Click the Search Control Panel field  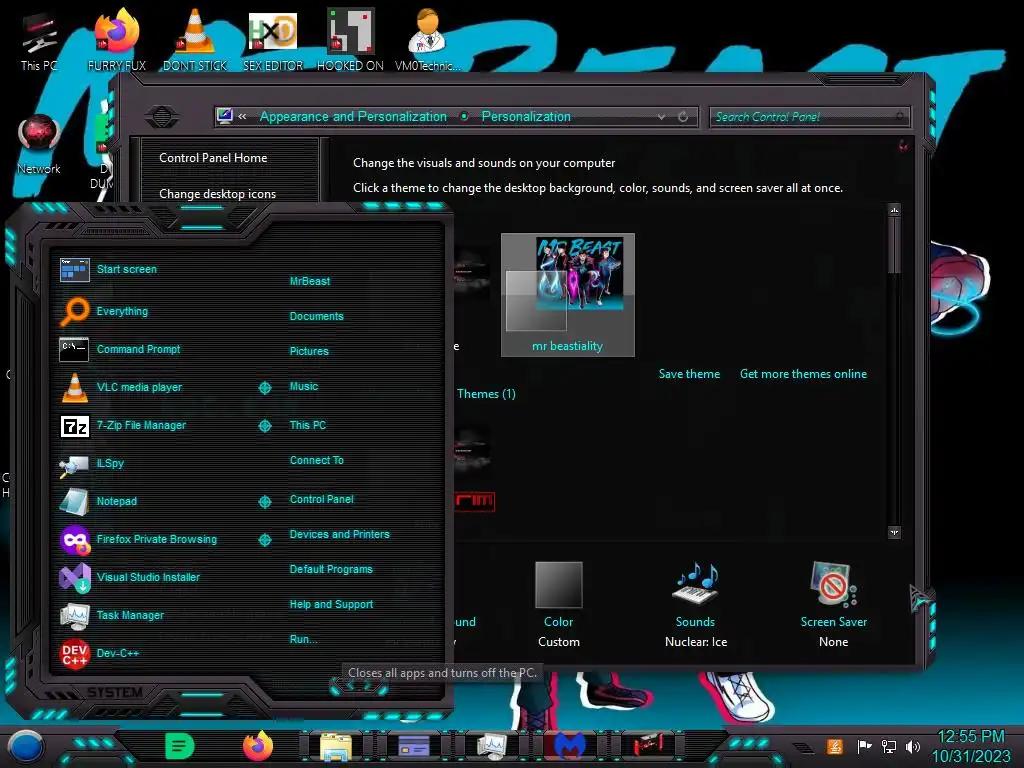(808, 117)
